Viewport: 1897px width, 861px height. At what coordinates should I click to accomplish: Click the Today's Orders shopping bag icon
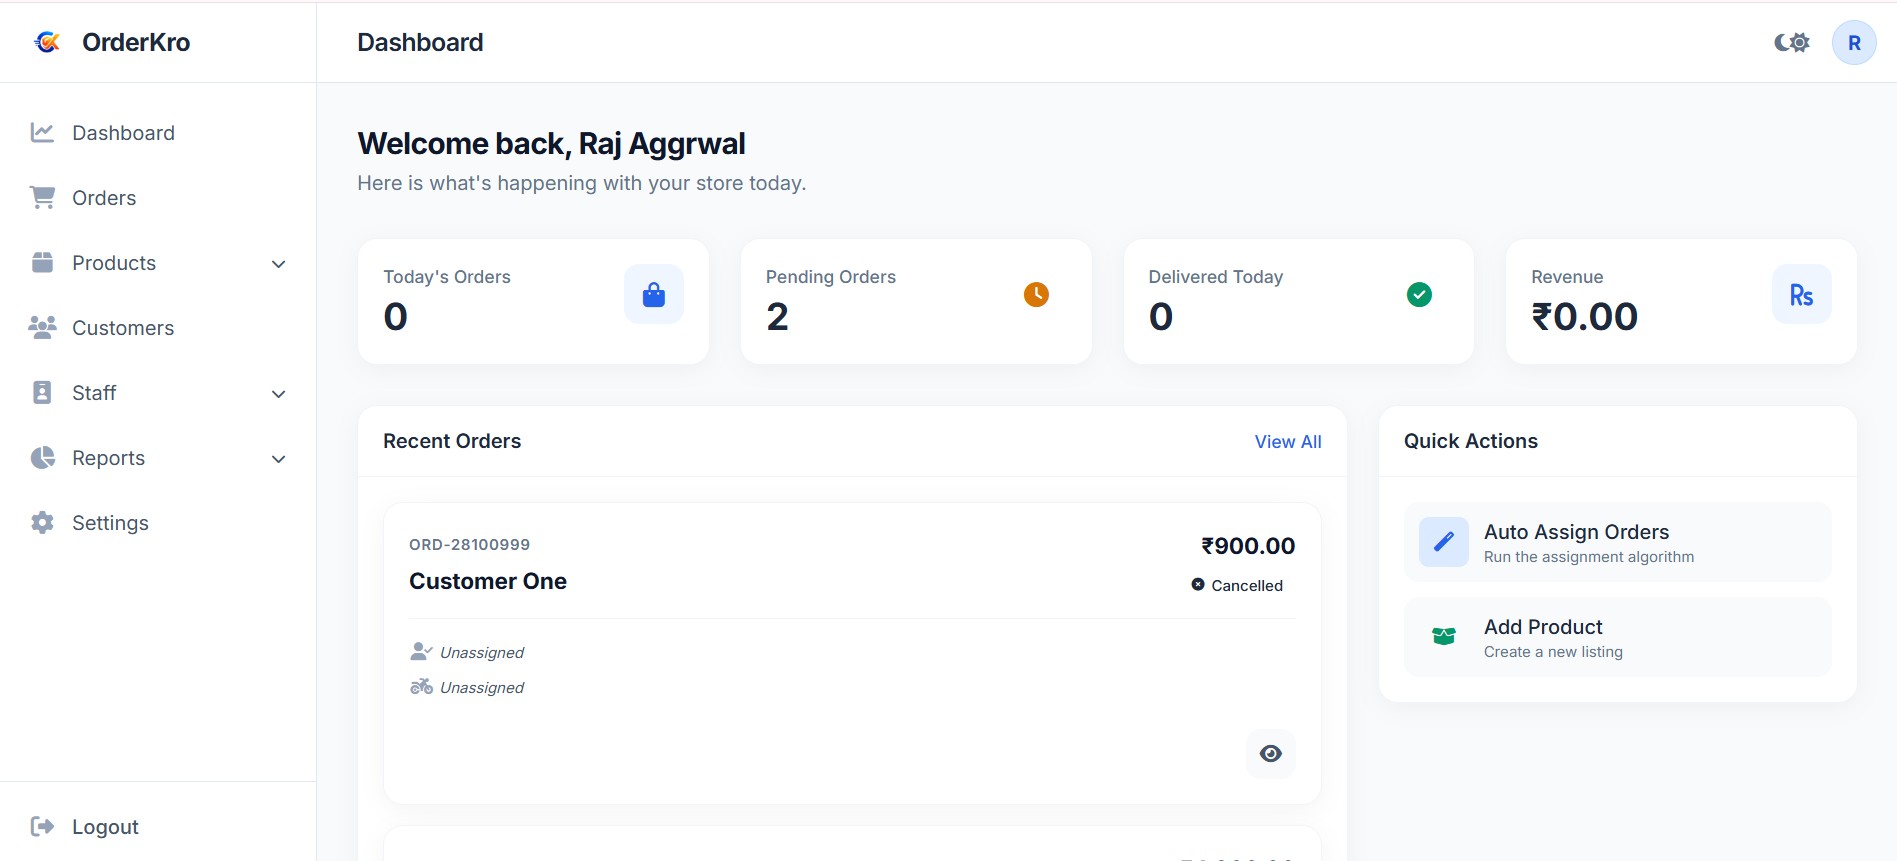[654, 295]
